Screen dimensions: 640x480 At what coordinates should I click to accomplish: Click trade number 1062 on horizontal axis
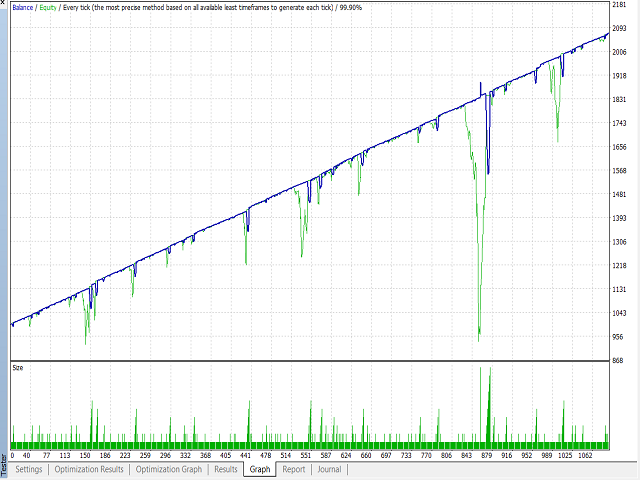pos(585,455)
